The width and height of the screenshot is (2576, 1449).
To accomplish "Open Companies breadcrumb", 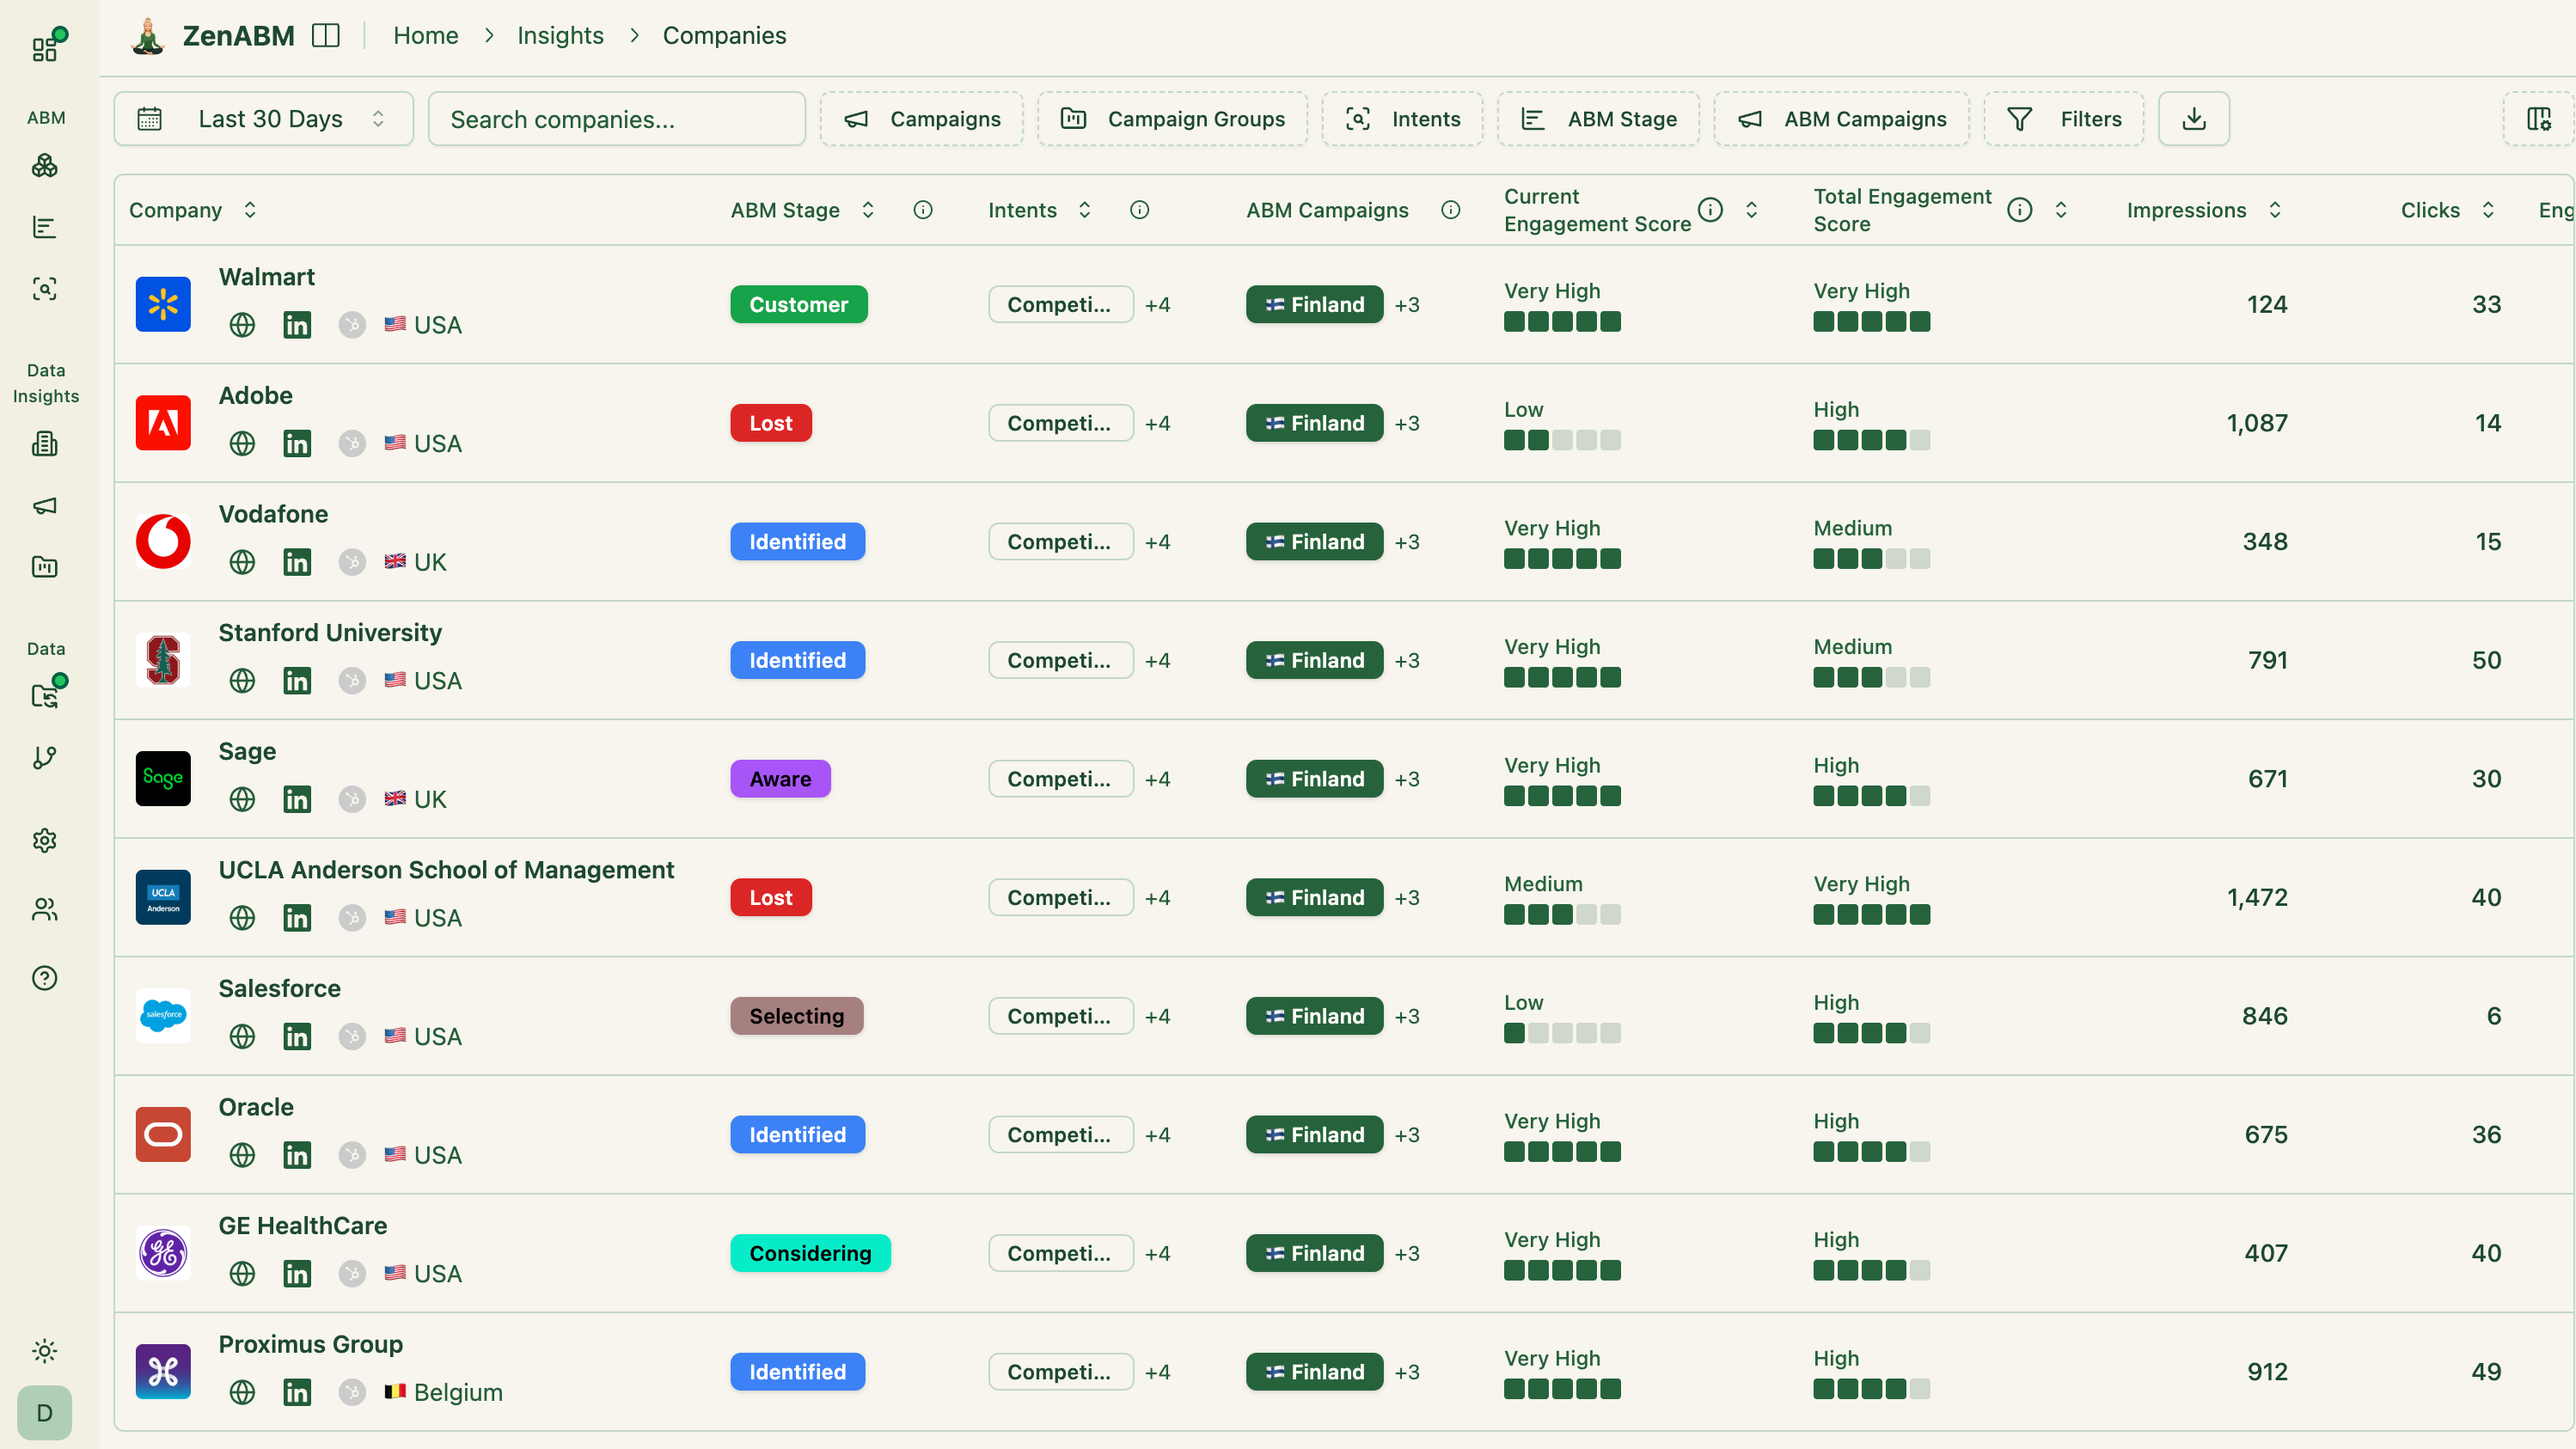I will (725, 36).
